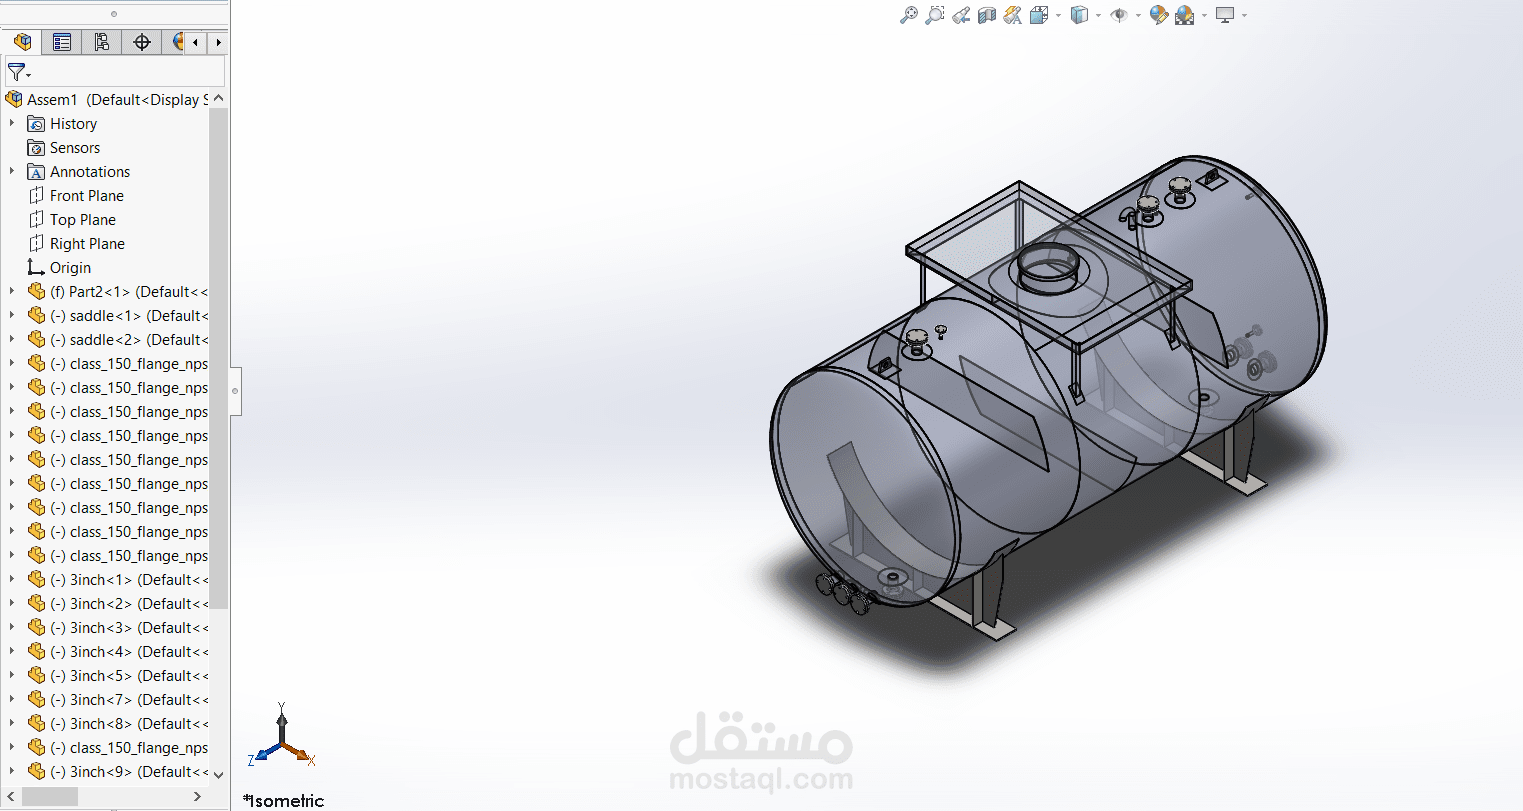Screen dimensions: 1523x811
Task: Select the Origin in the tree
Action: 59,268
